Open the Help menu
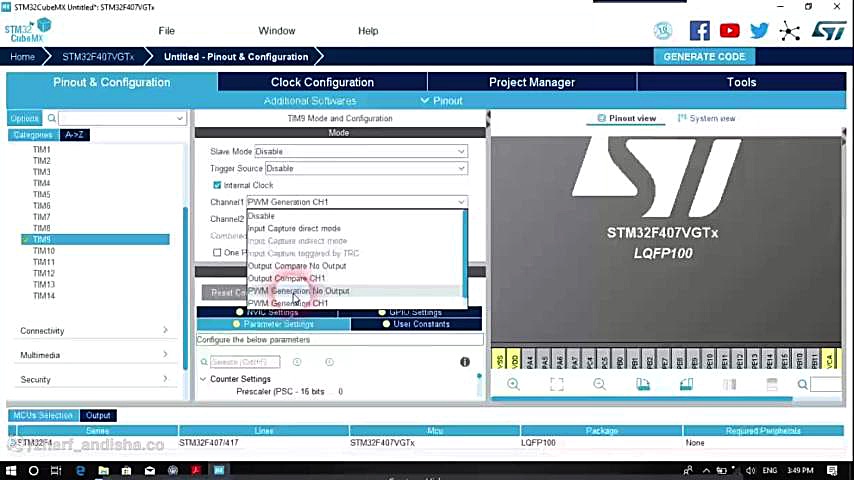The height and width of the screenshot is (480, 854). (368, 31)
